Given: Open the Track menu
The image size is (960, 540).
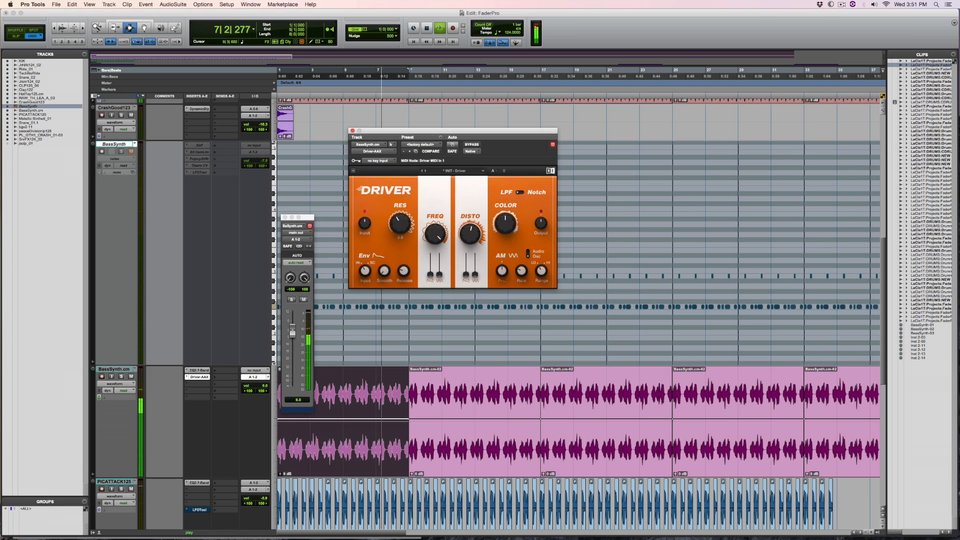Looking at the screenshot, I should [108, 4].
